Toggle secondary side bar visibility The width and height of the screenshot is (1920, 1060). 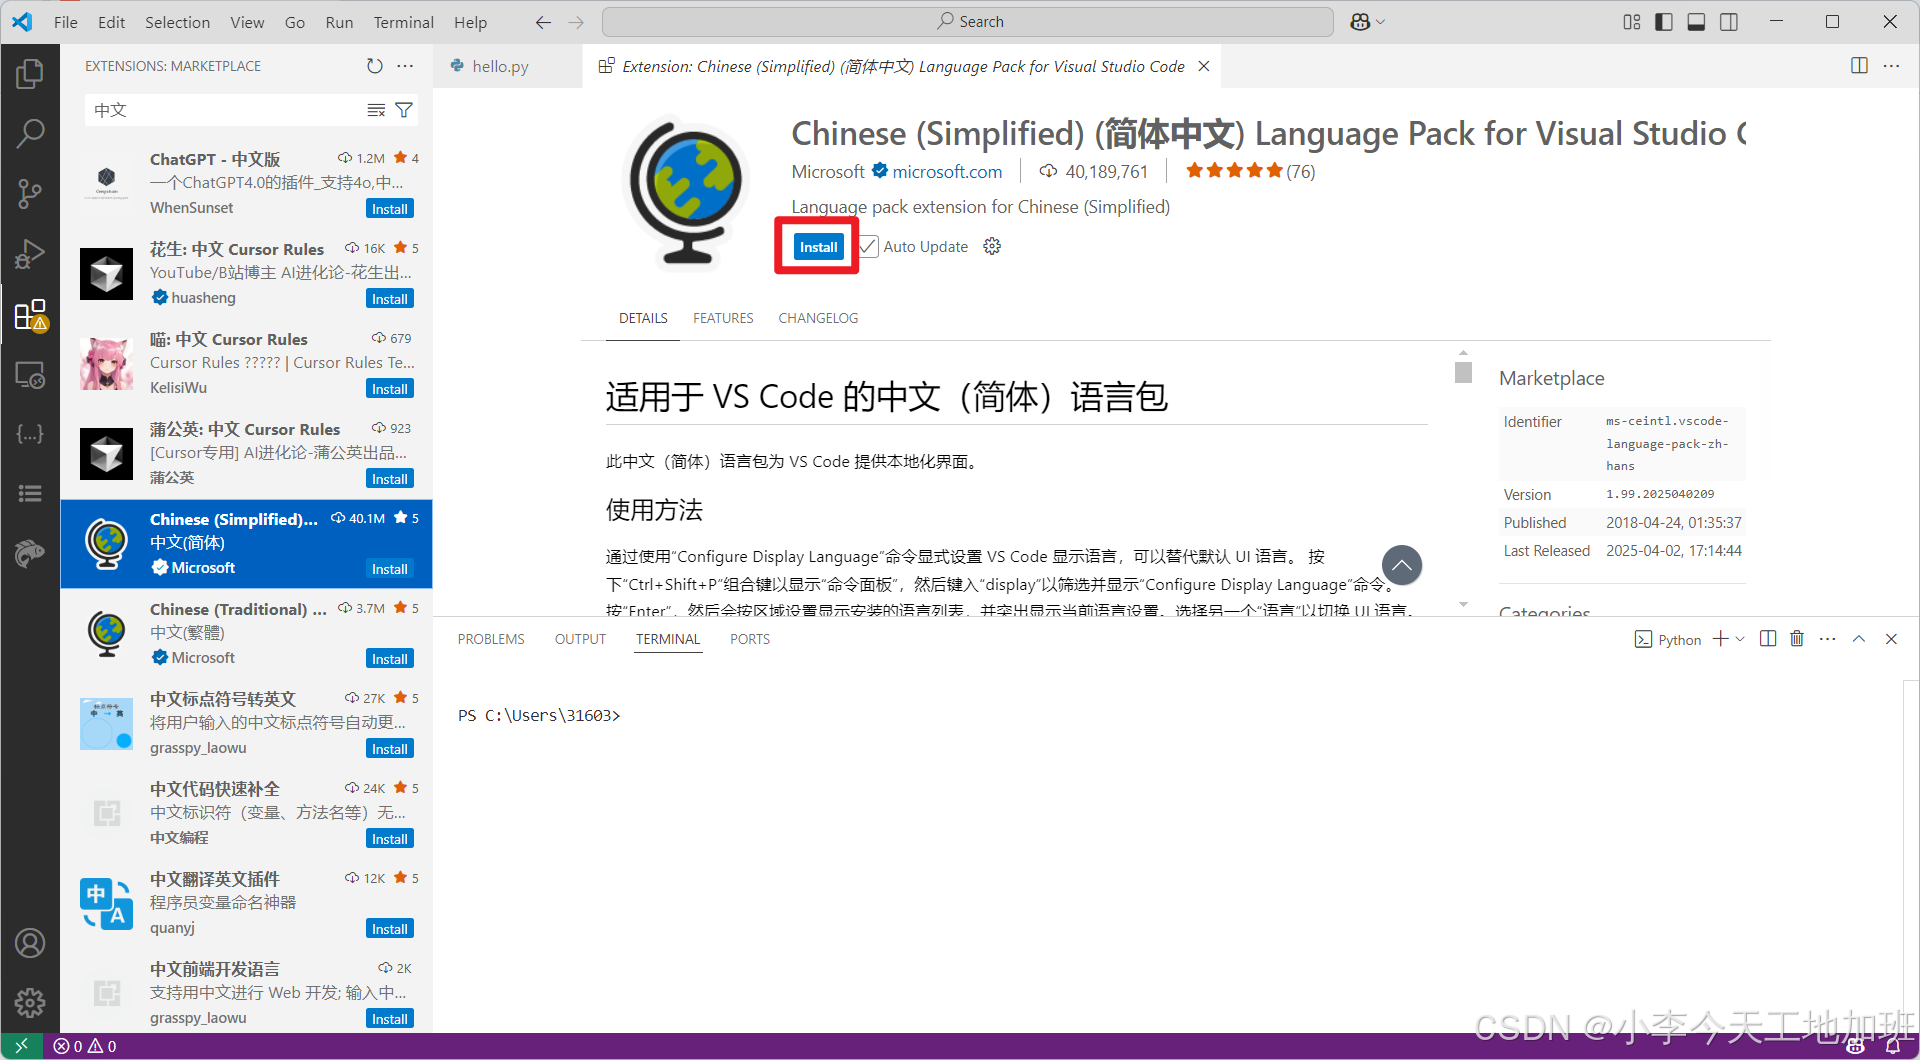click(1729, 22)
